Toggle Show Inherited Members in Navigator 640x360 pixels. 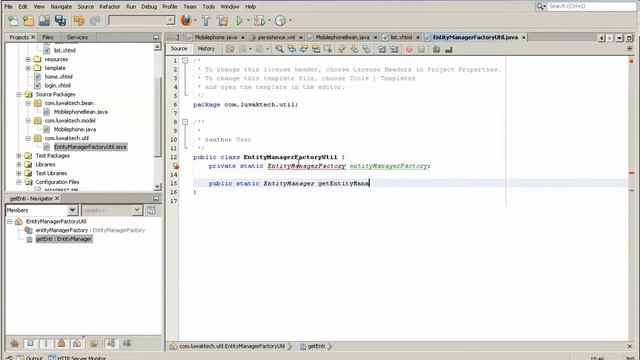tap(15, 343)
